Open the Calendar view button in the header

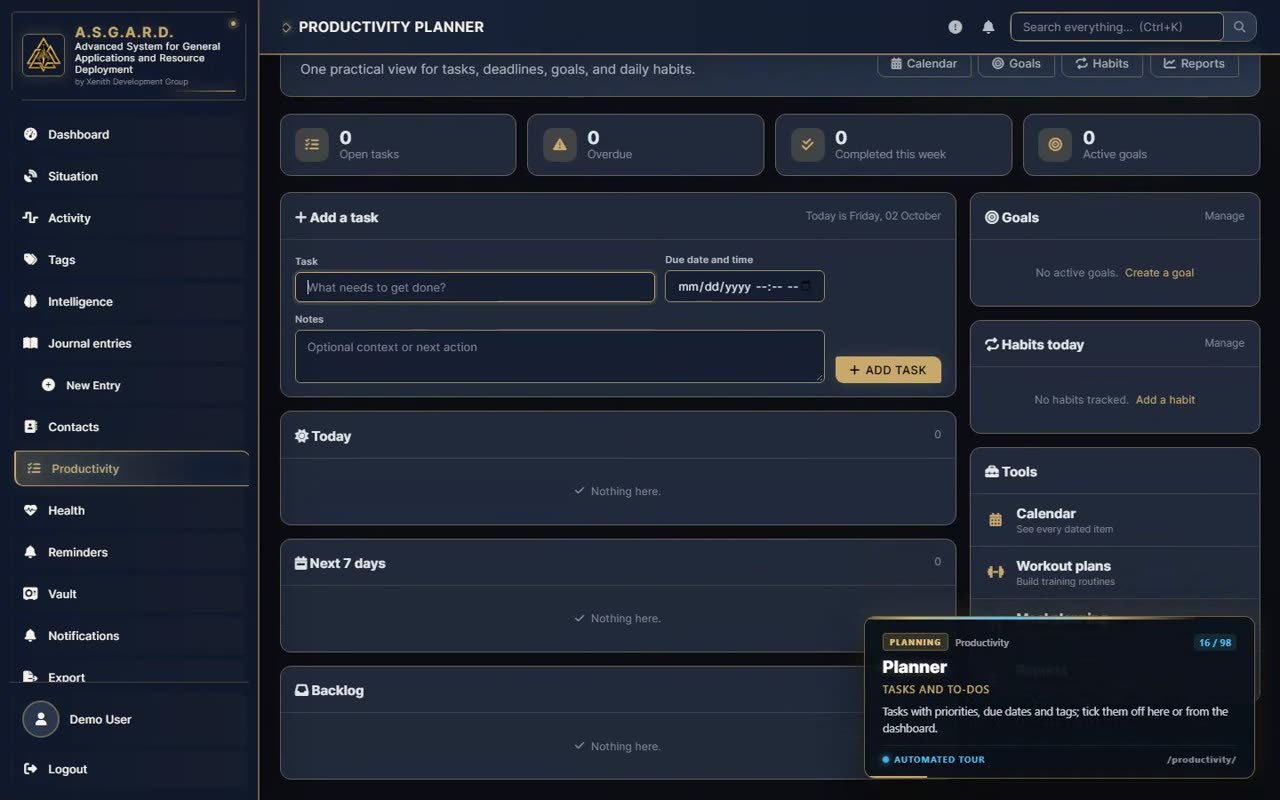(924, 63)
